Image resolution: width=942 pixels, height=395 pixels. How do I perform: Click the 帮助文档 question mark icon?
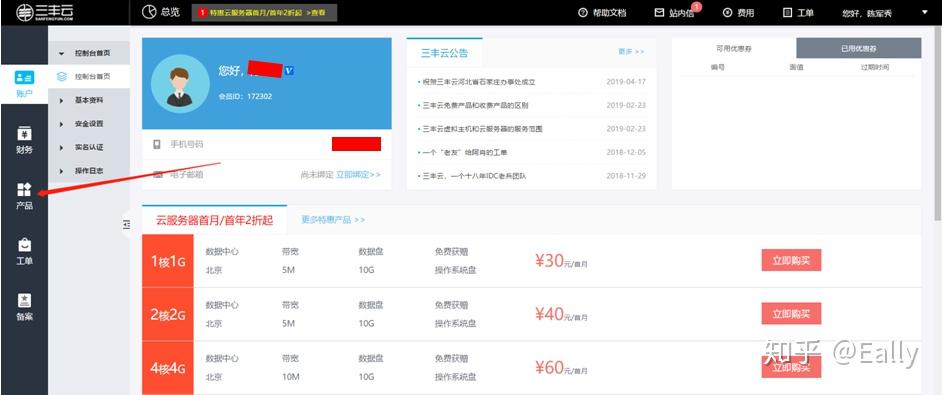tap(582, 13)
